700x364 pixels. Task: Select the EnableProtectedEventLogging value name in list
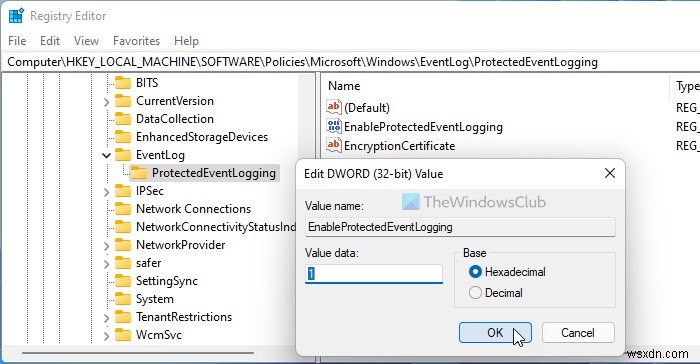423,127
